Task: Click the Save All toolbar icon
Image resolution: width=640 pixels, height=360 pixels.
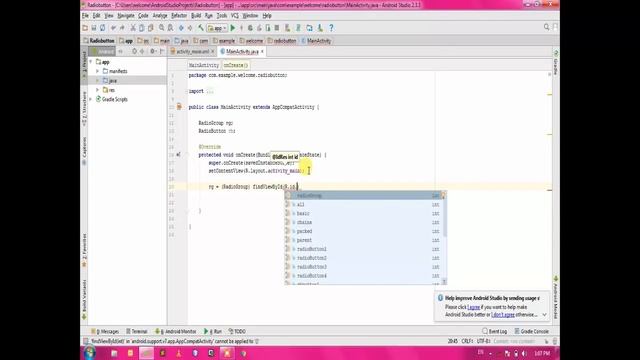Action: [x=94, y=28]
